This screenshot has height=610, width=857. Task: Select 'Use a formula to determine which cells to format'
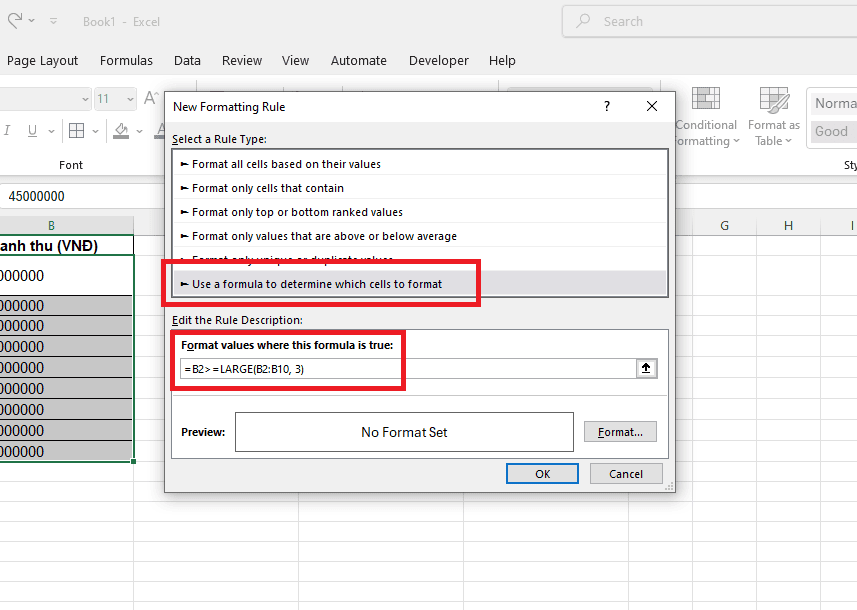[420, 284]
